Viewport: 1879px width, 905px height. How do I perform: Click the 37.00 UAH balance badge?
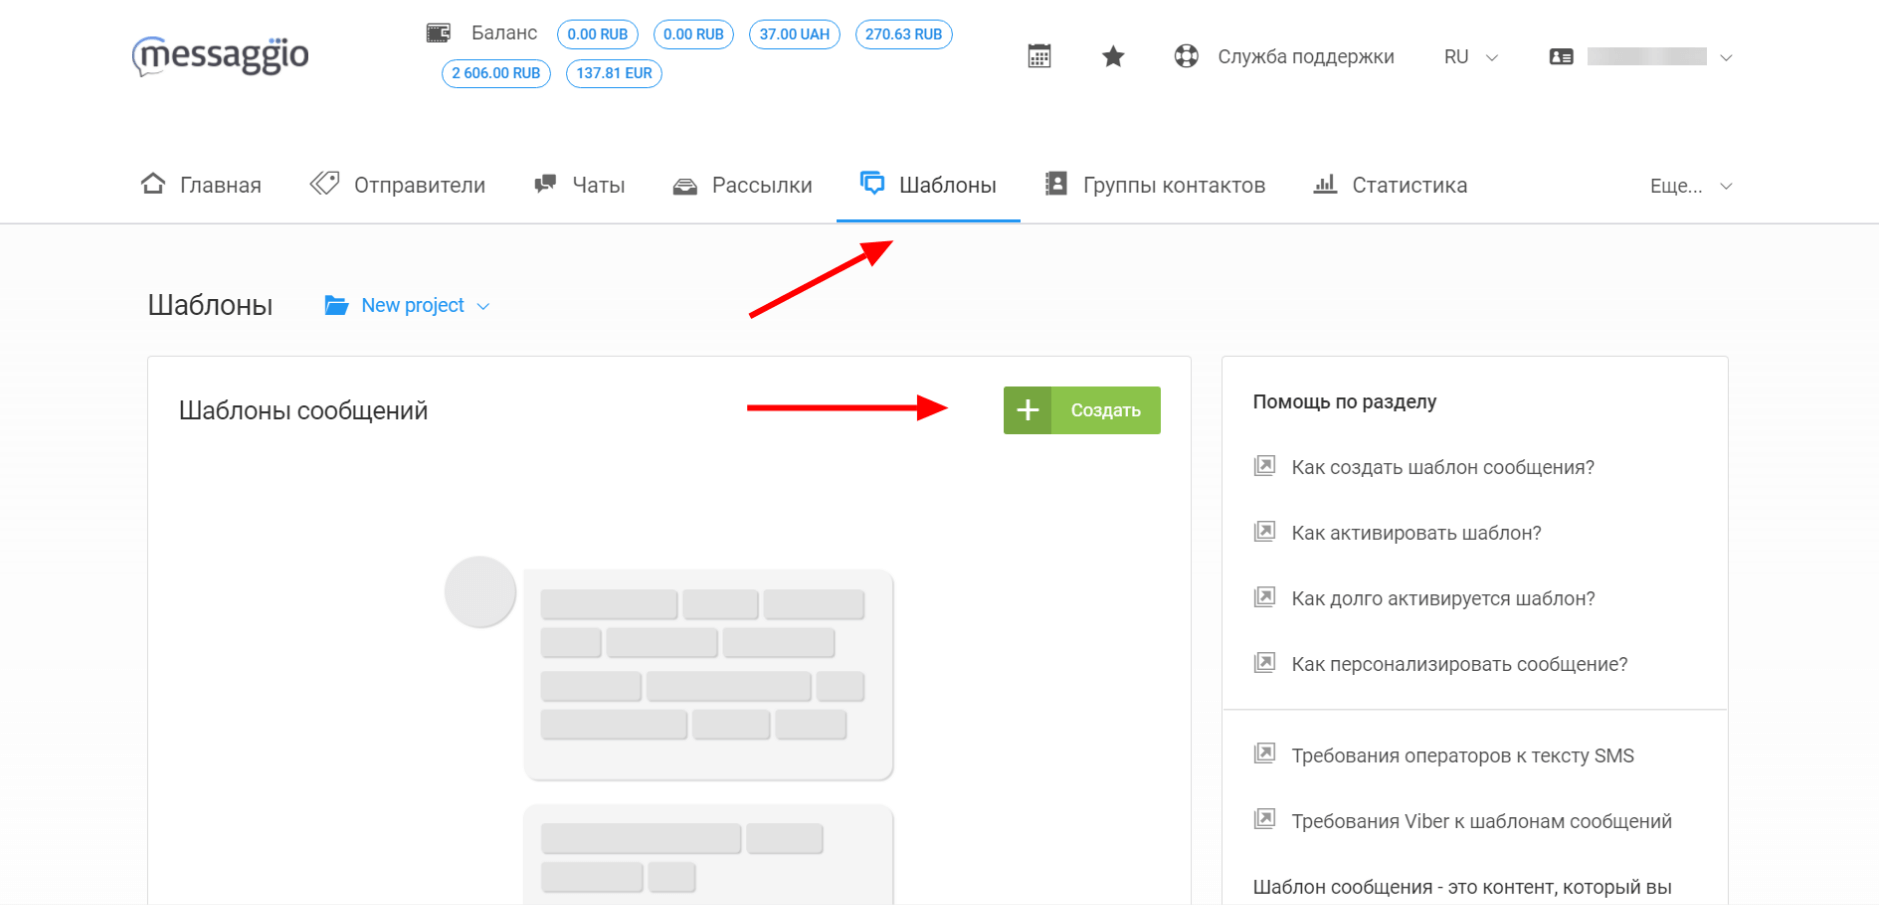[x=794, y=34]
